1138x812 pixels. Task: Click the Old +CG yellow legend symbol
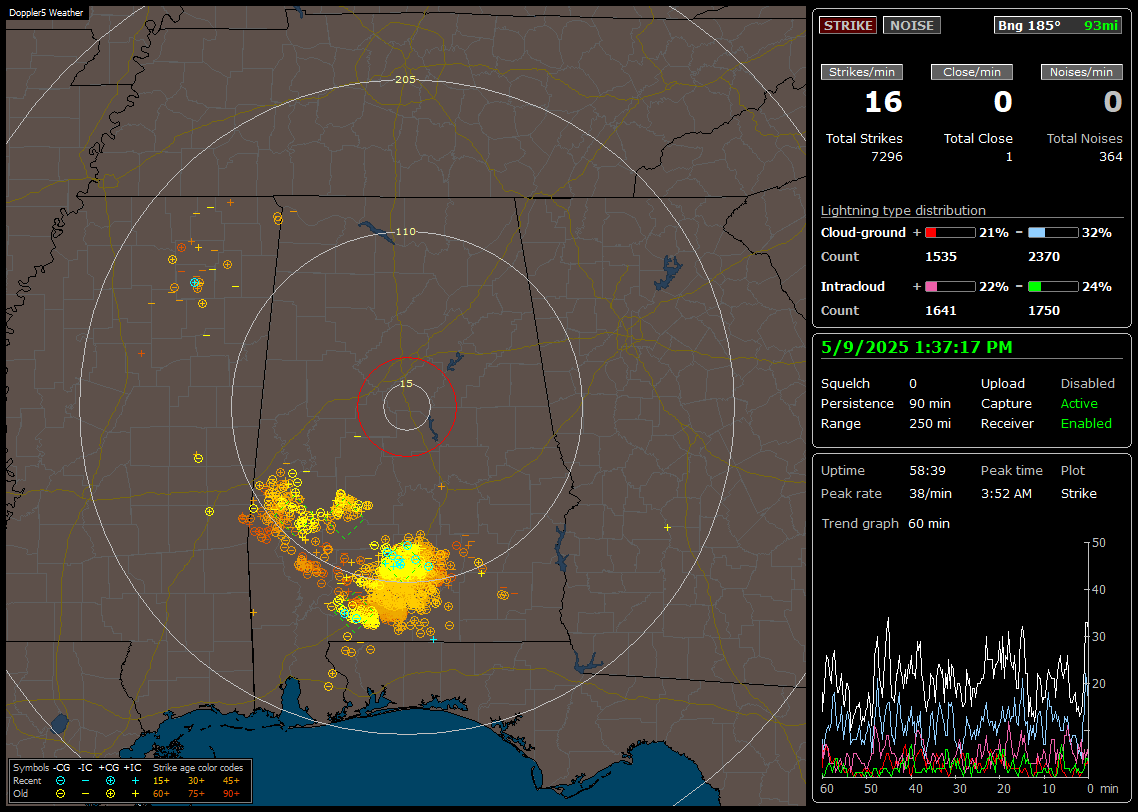tap(110, 794)
